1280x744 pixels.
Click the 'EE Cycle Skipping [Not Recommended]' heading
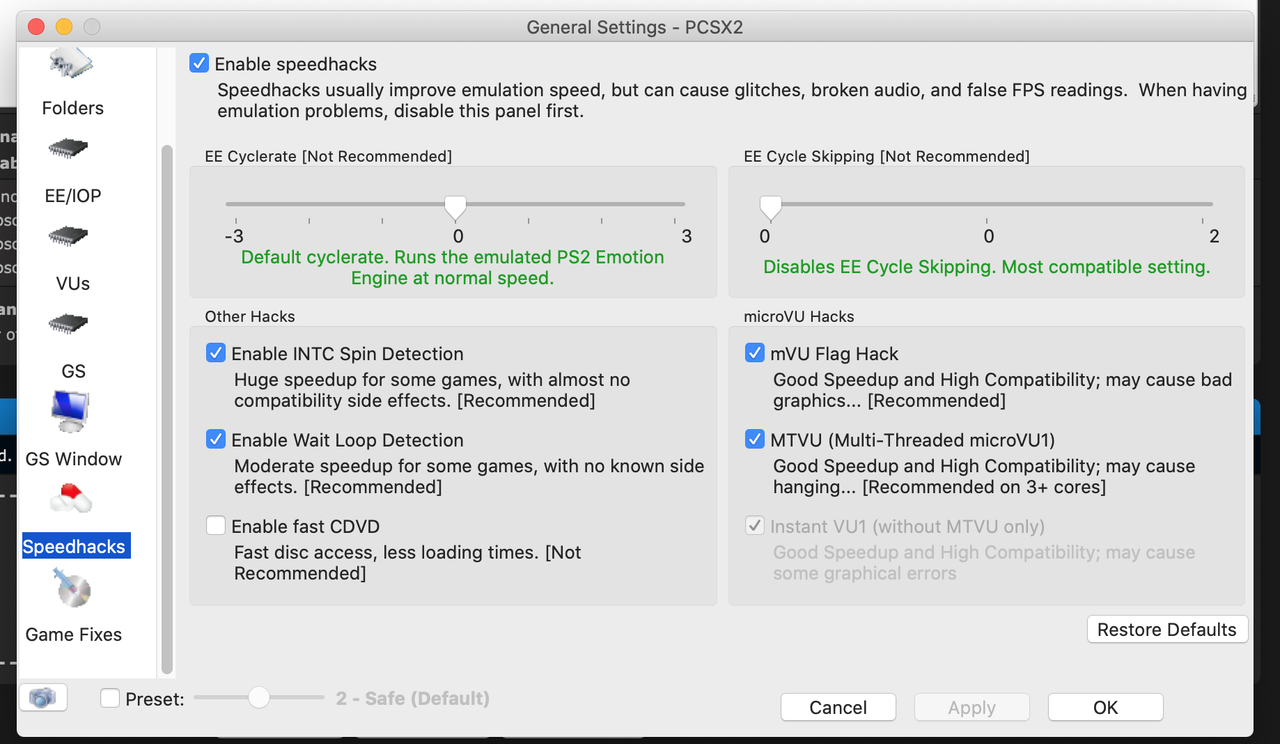pyautogui.click(x=887, y=156)
